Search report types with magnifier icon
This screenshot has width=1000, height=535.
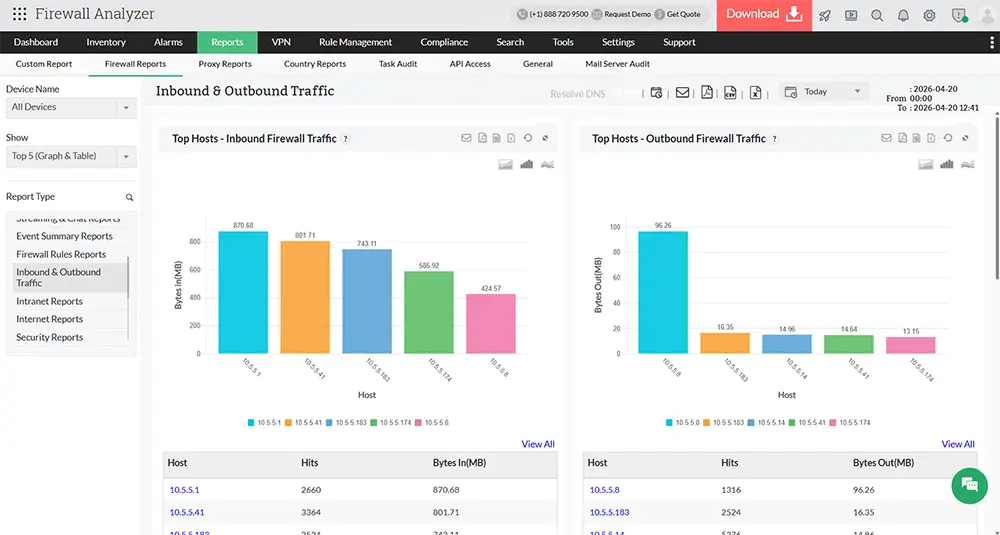coord(129,198)
